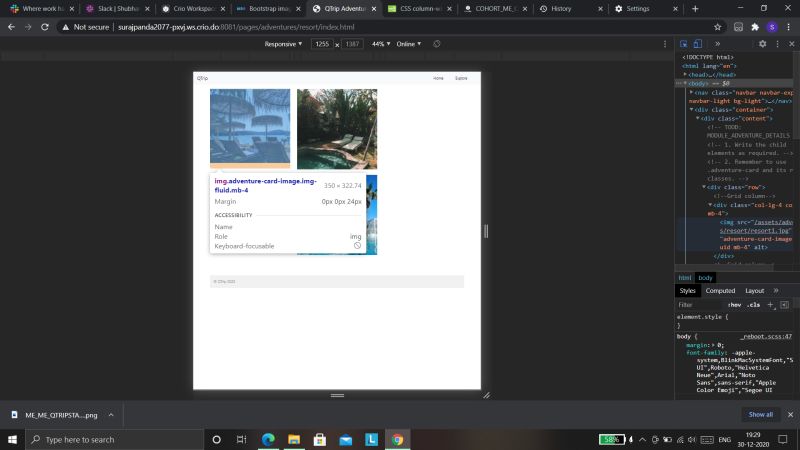Toggle the :hov element state
The image size is (800, 450).
click(x=734, y=305)
